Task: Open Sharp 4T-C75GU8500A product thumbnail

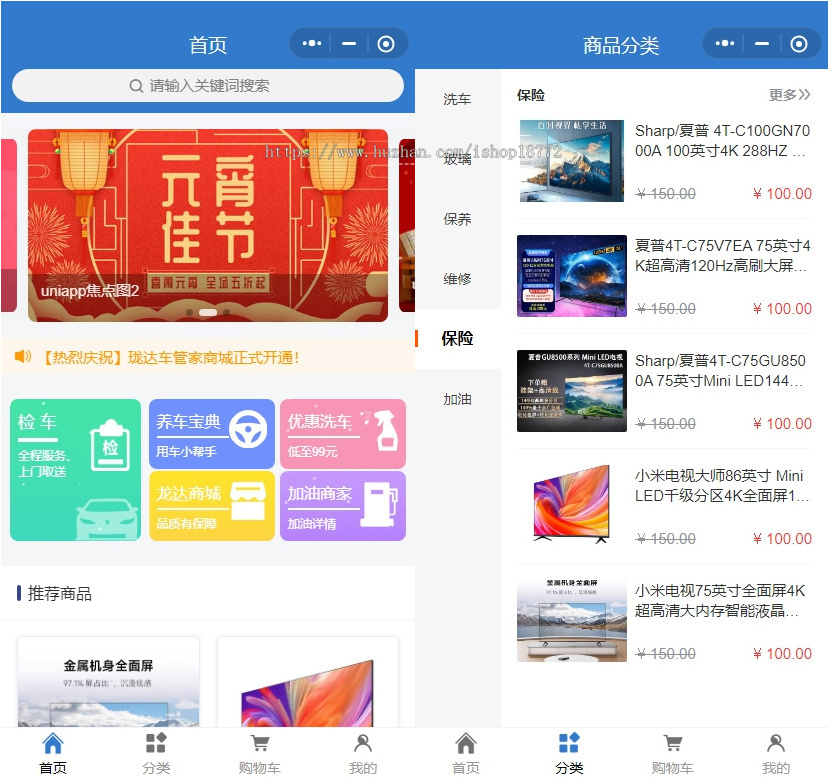Action: pos(572,391)
